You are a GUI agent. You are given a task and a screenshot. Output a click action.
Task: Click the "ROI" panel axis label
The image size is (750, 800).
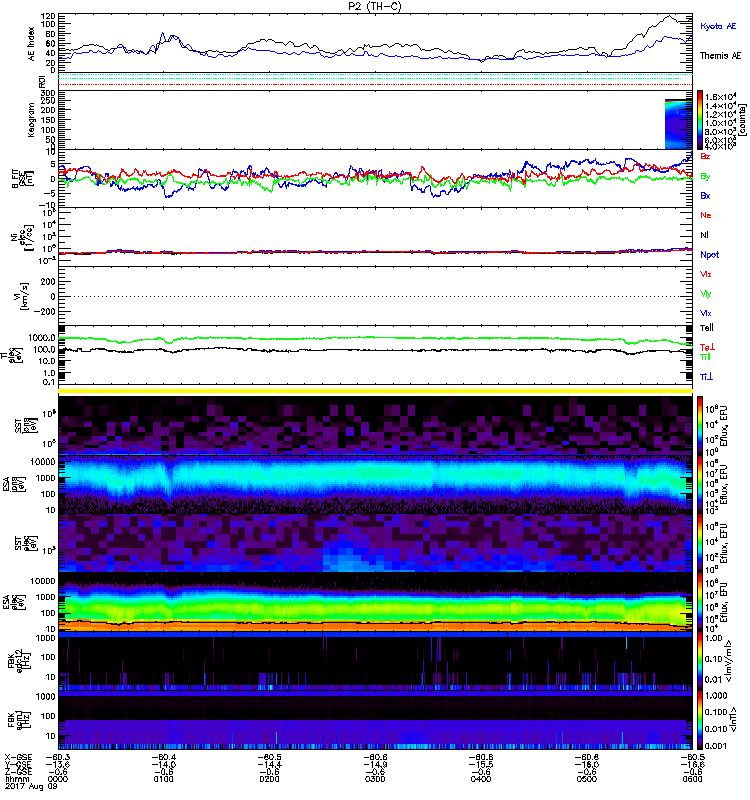pyautogui.click(x=42, y=81)
